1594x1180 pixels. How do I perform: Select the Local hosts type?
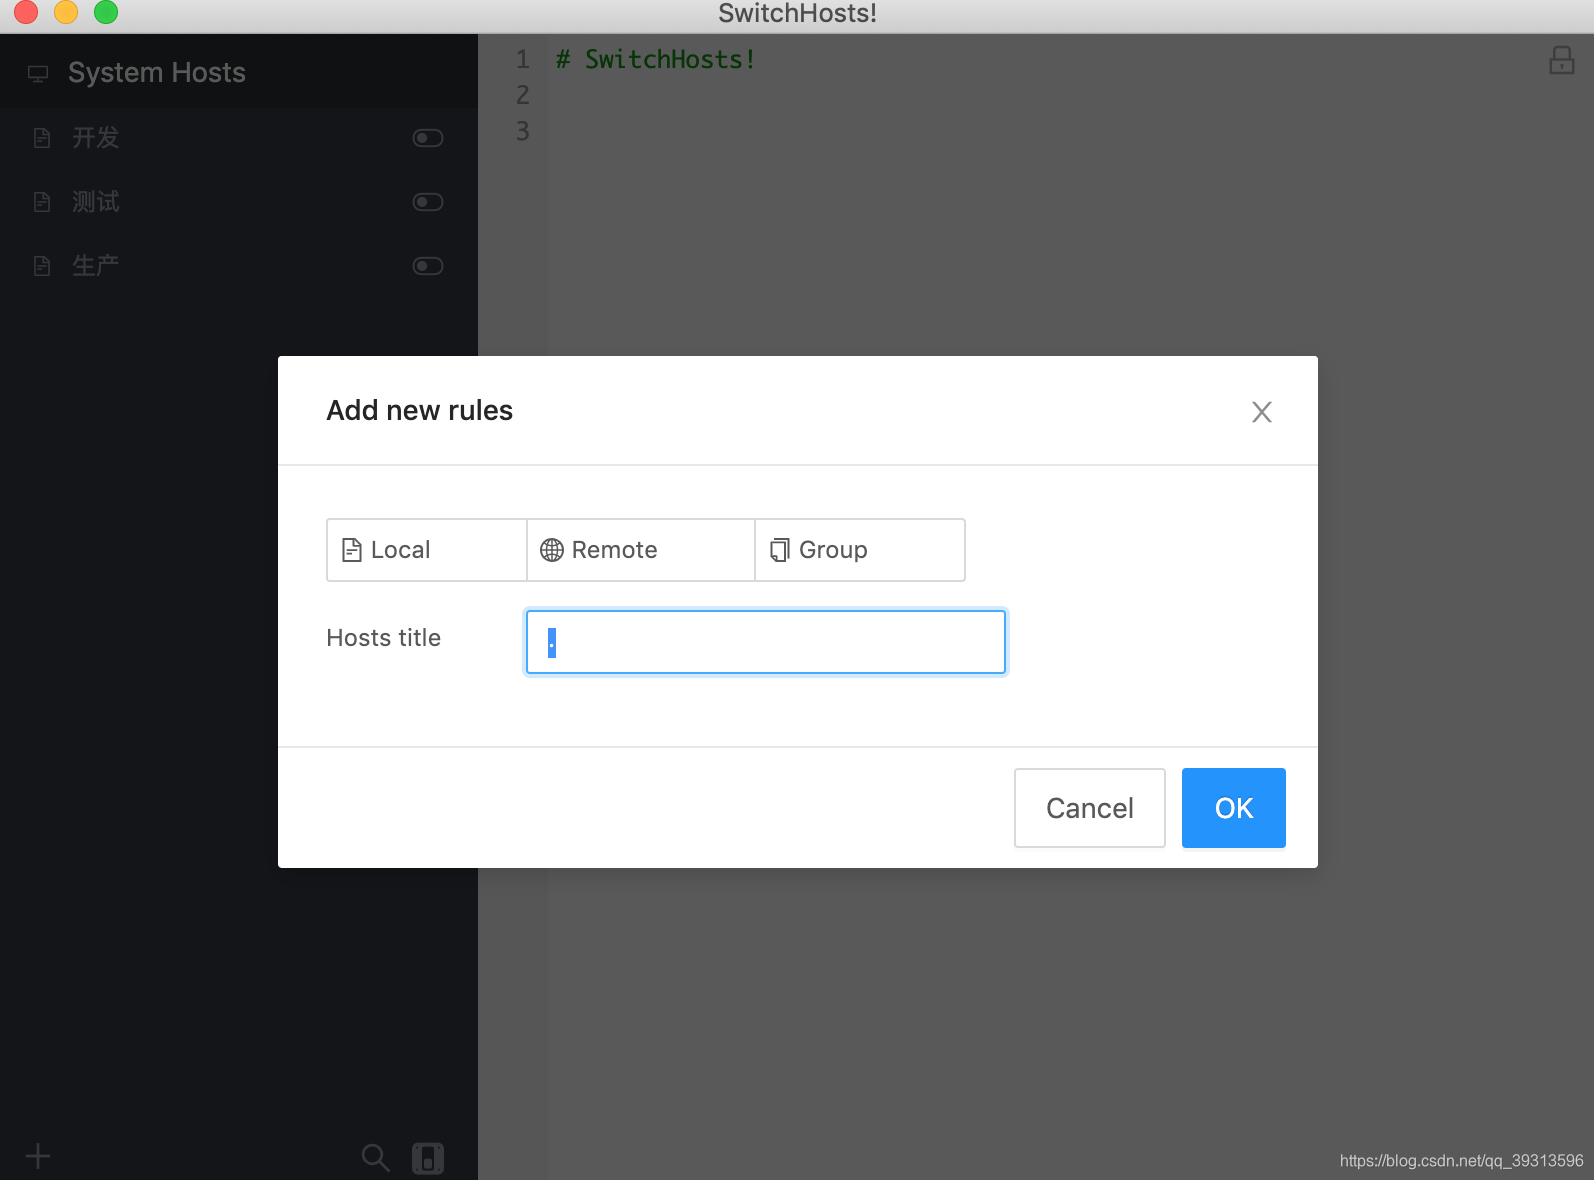(427, 550)
